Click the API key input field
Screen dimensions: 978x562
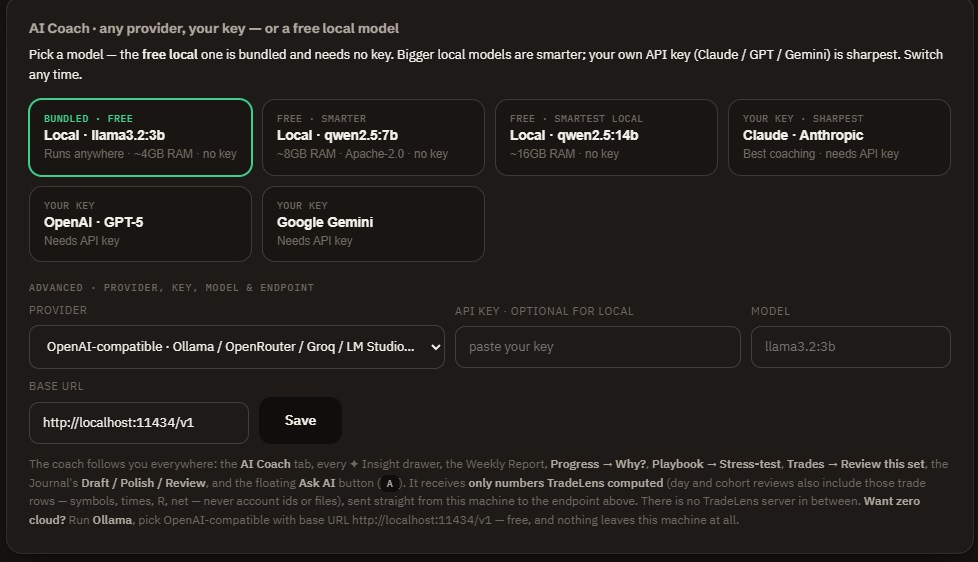598,347
